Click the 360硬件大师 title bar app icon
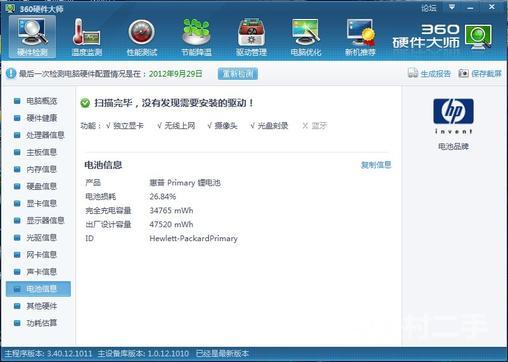This screenshot has height=362, width=508. coord(10,8)
